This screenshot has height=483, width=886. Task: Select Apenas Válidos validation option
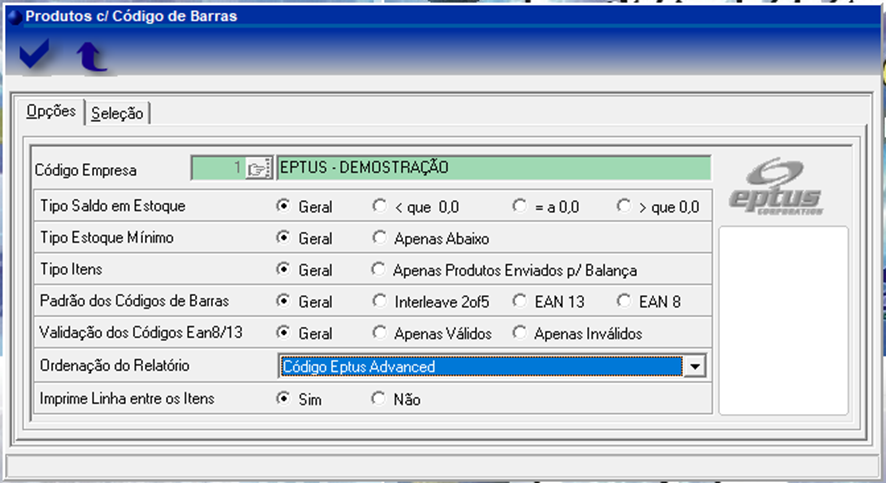379,334
